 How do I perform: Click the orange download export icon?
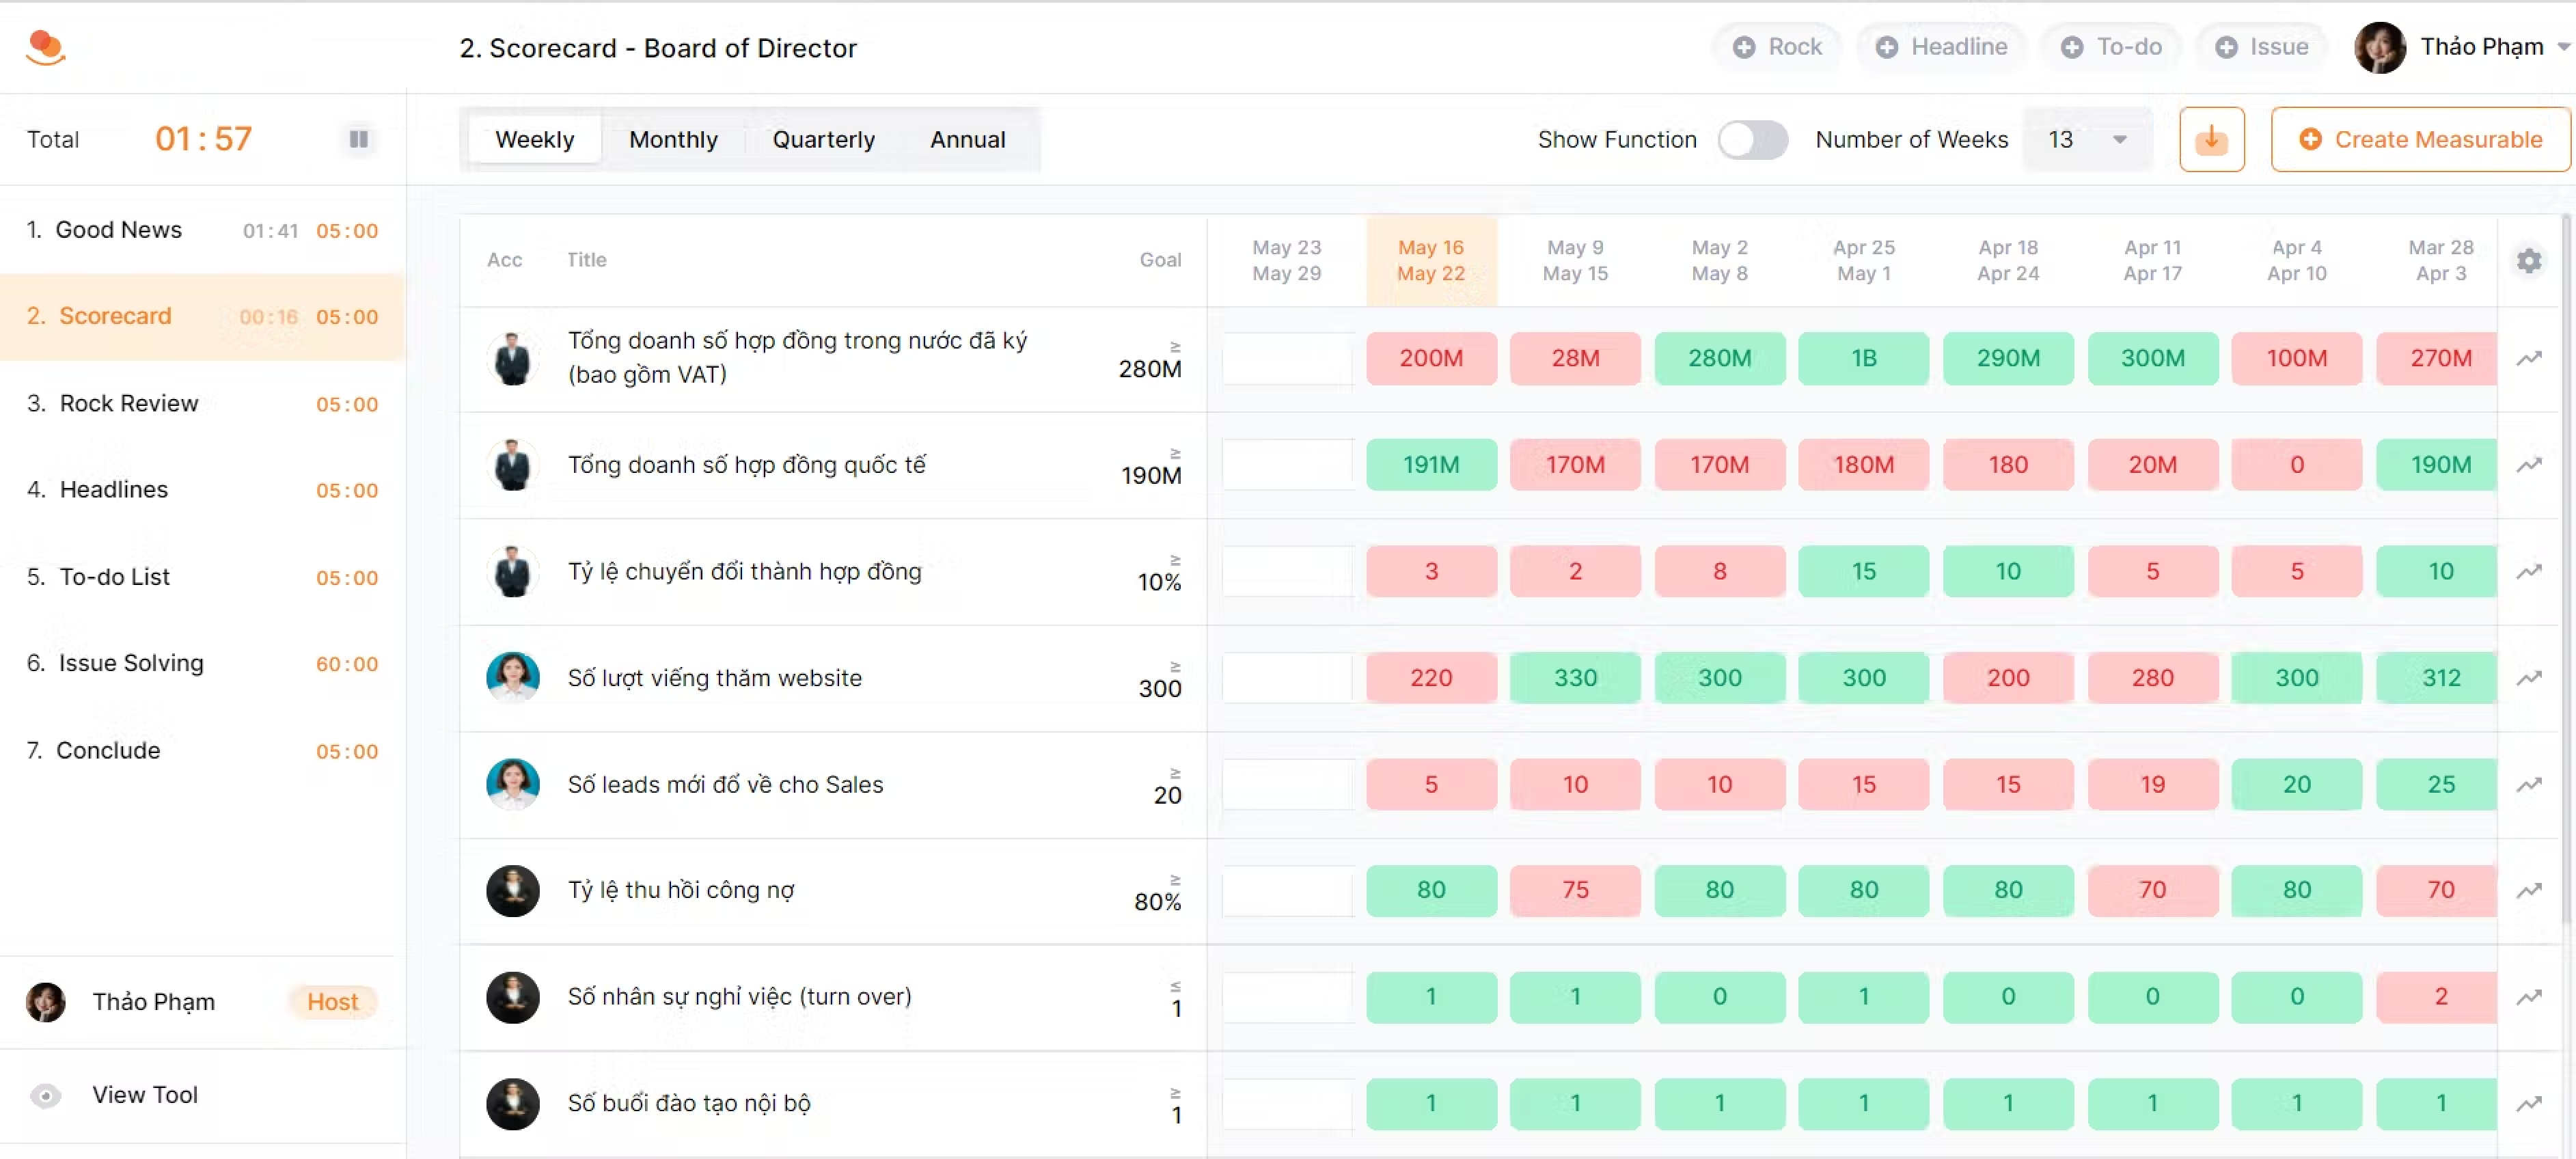pos(2211,140)
